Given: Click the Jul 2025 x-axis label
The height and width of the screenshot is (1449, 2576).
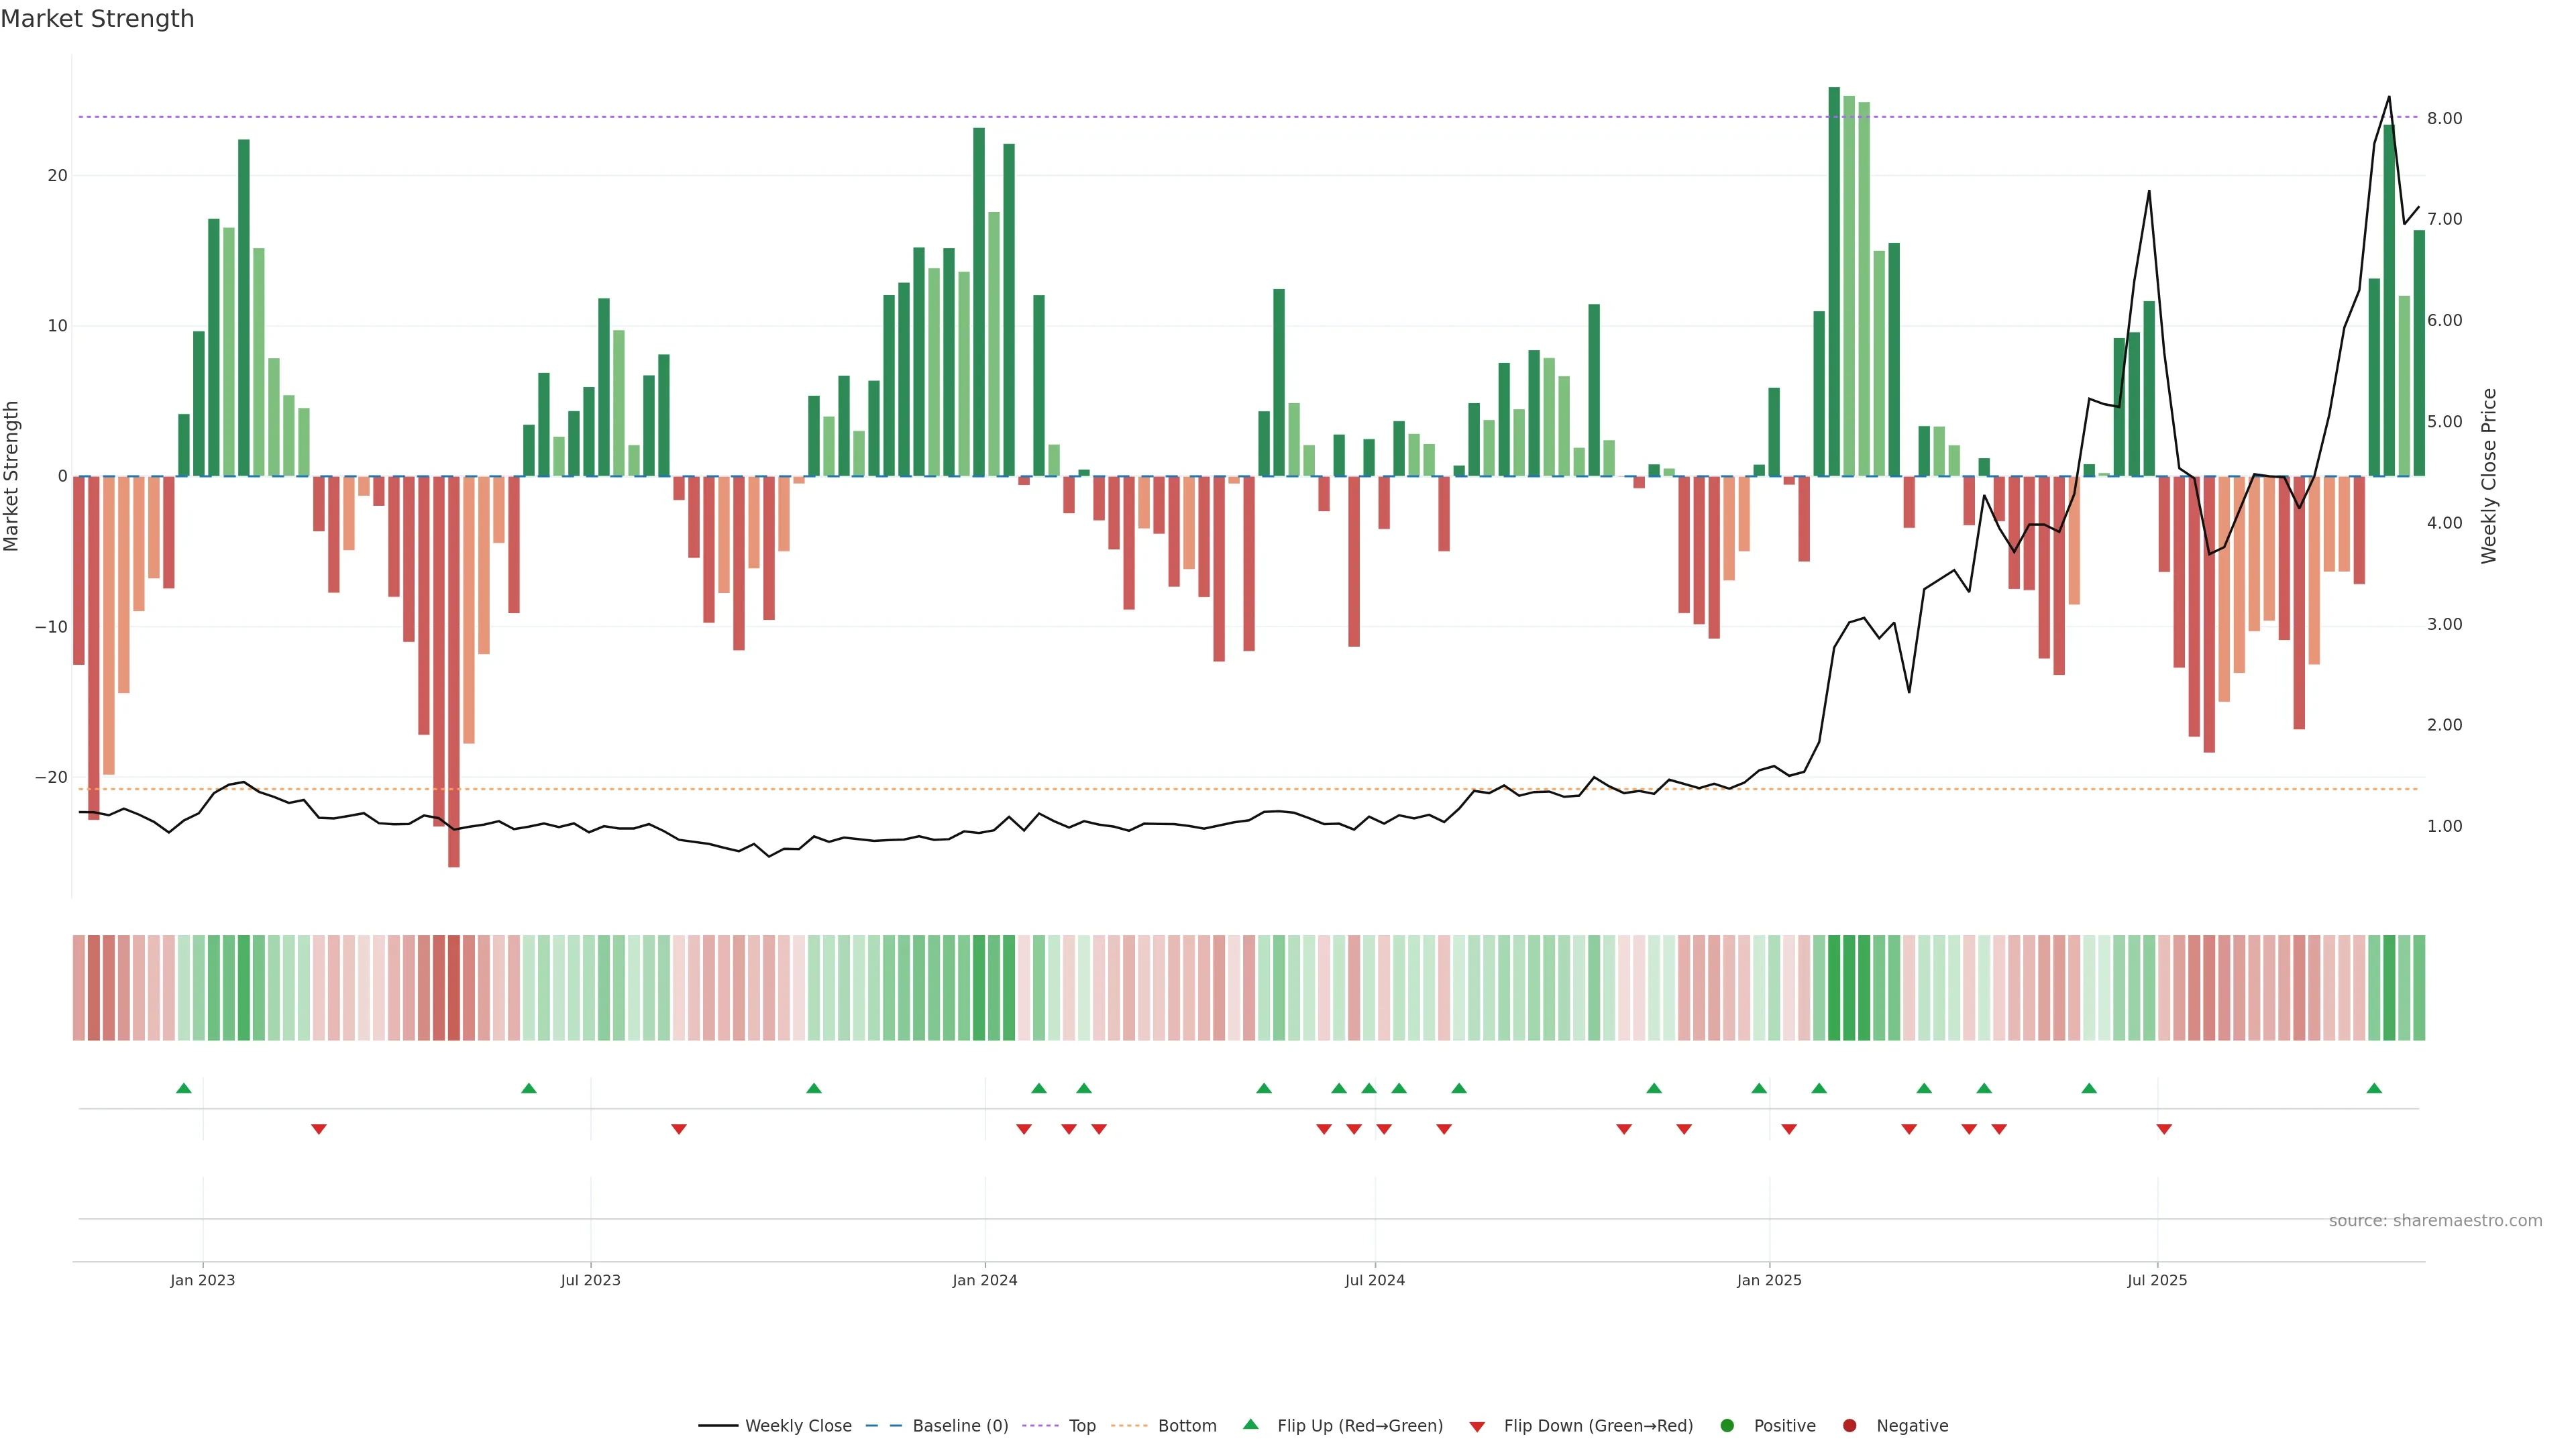Looking at the screenshot, I should [x=2157, y=1280].
